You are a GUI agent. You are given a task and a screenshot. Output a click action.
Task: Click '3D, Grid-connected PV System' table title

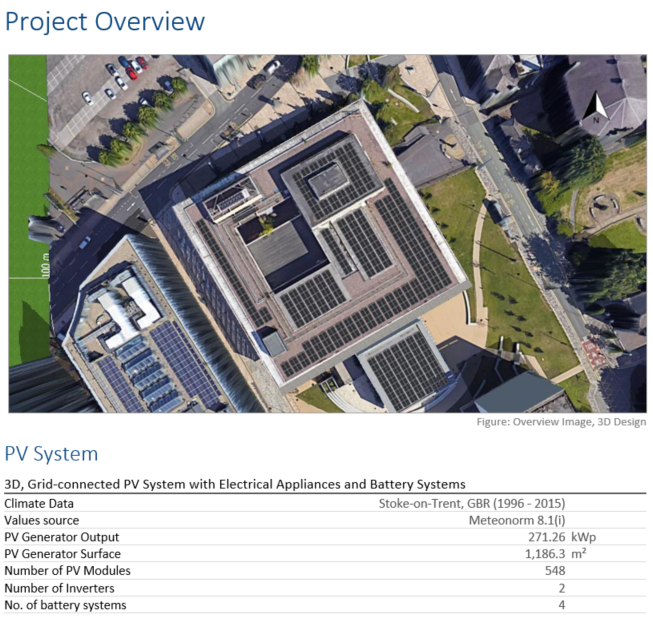point(235,484)
